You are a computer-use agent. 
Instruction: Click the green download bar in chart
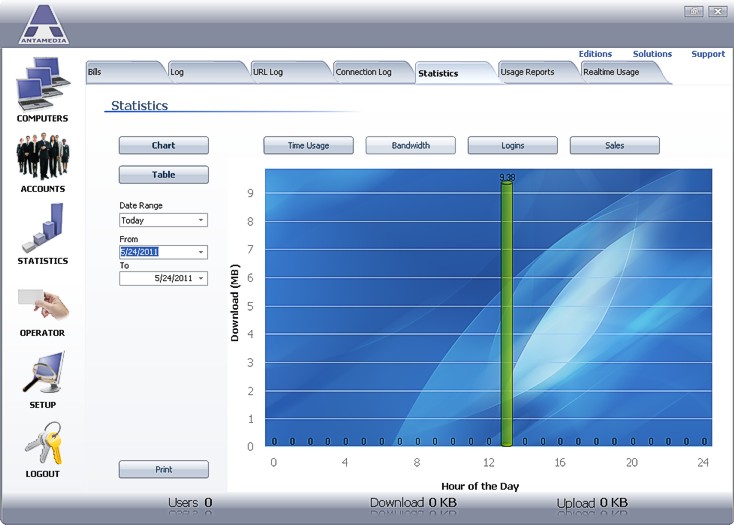(506, 314)
